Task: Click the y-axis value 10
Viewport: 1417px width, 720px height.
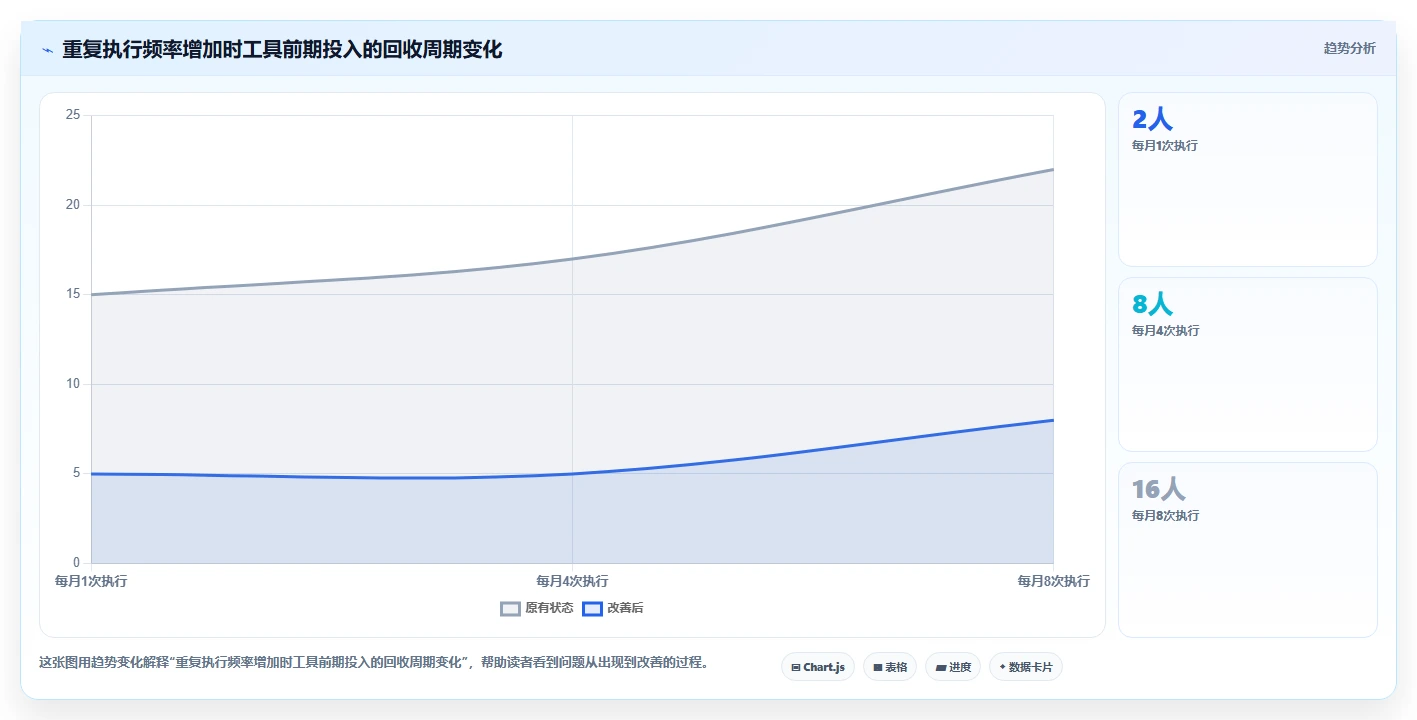Action: (x=73, y=384)
